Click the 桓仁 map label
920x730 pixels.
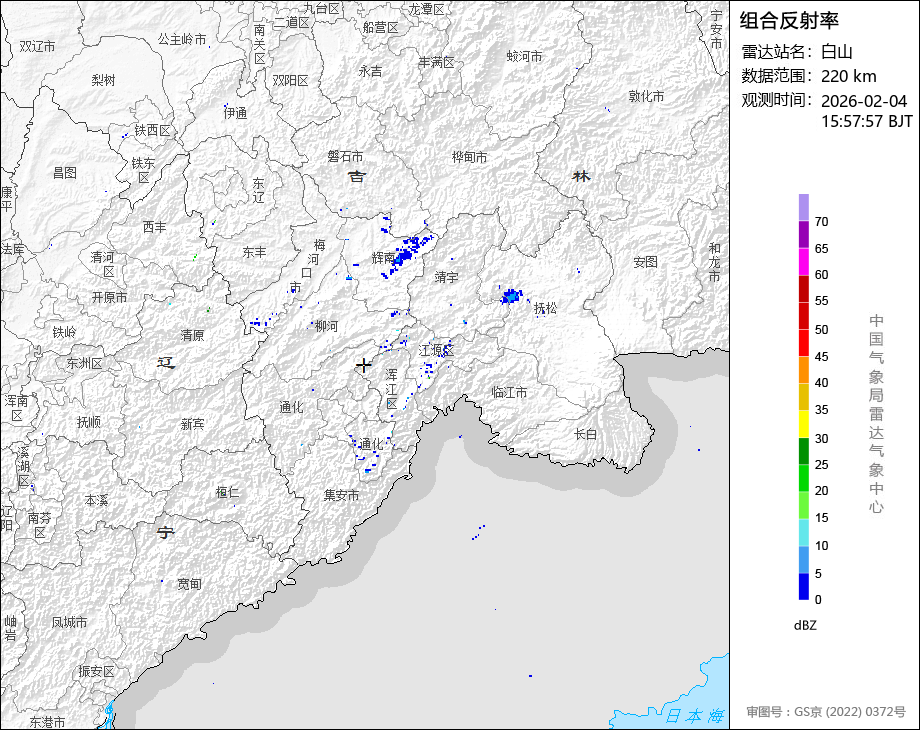(x=228, y=492)
